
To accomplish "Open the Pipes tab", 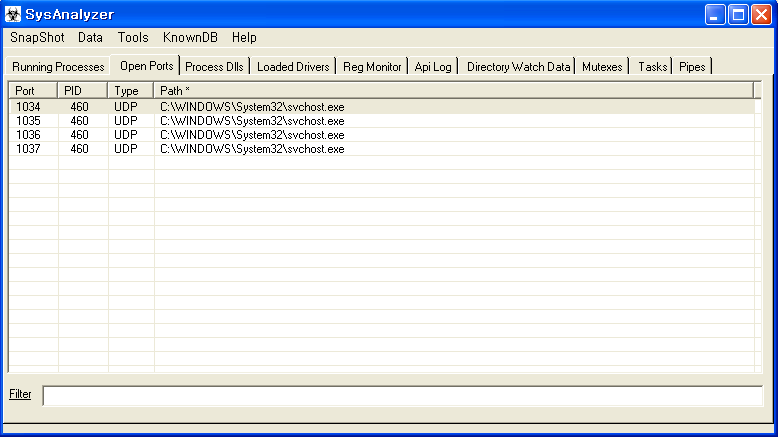I will click(x=692, y=67).
